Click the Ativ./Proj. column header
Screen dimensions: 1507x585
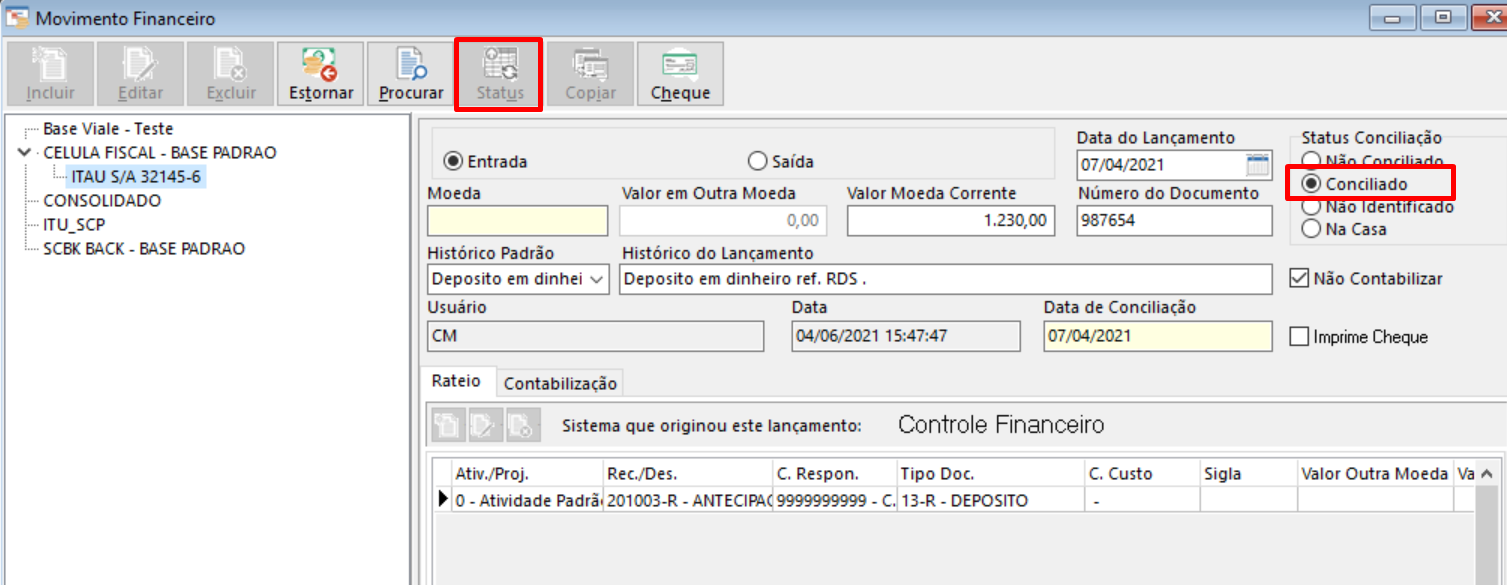pos(527,474)
